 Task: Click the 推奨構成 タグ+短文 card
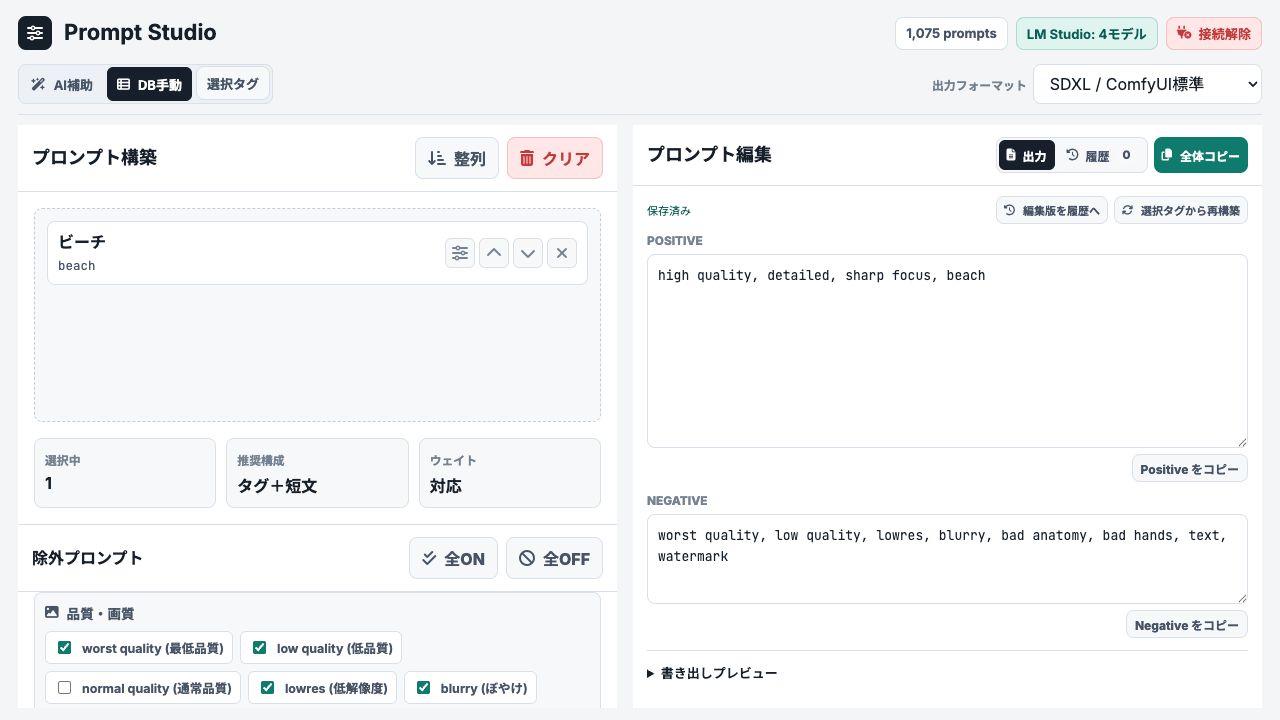(x=317, y=473)
